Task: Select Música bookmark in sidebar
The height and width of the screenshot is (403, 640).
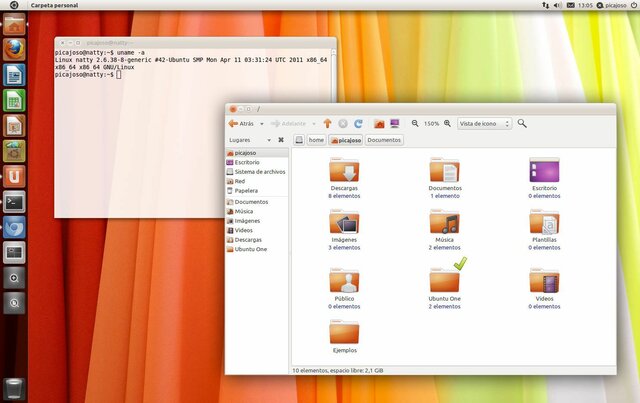Action: tap(257, 211)
